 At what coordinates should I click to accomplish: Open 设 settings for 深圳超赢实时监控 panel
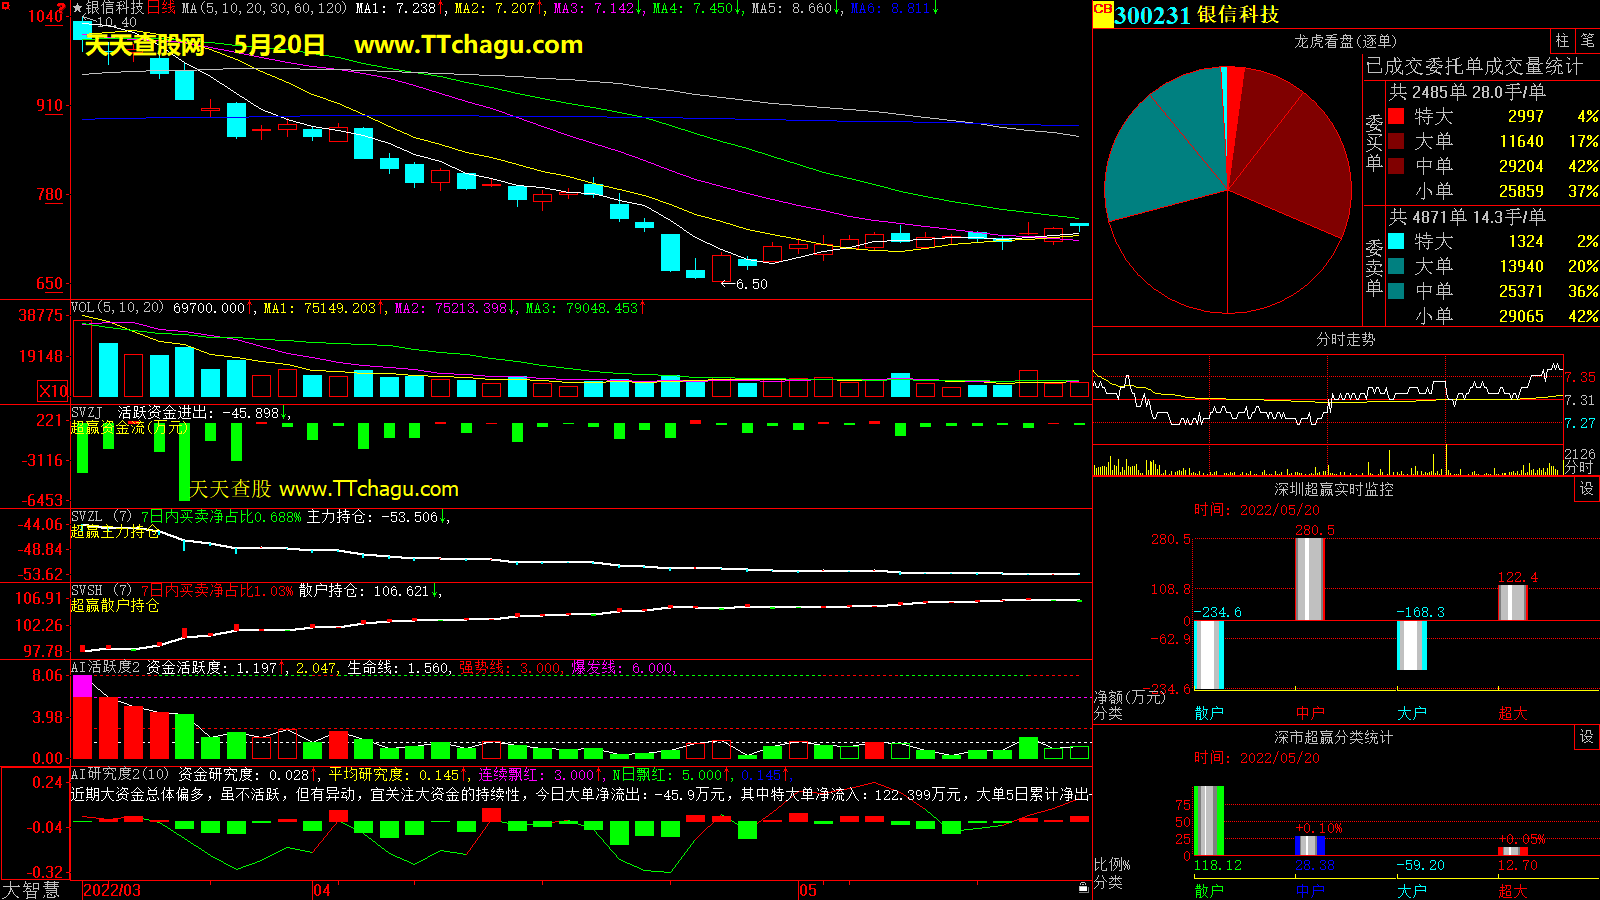1586,489
